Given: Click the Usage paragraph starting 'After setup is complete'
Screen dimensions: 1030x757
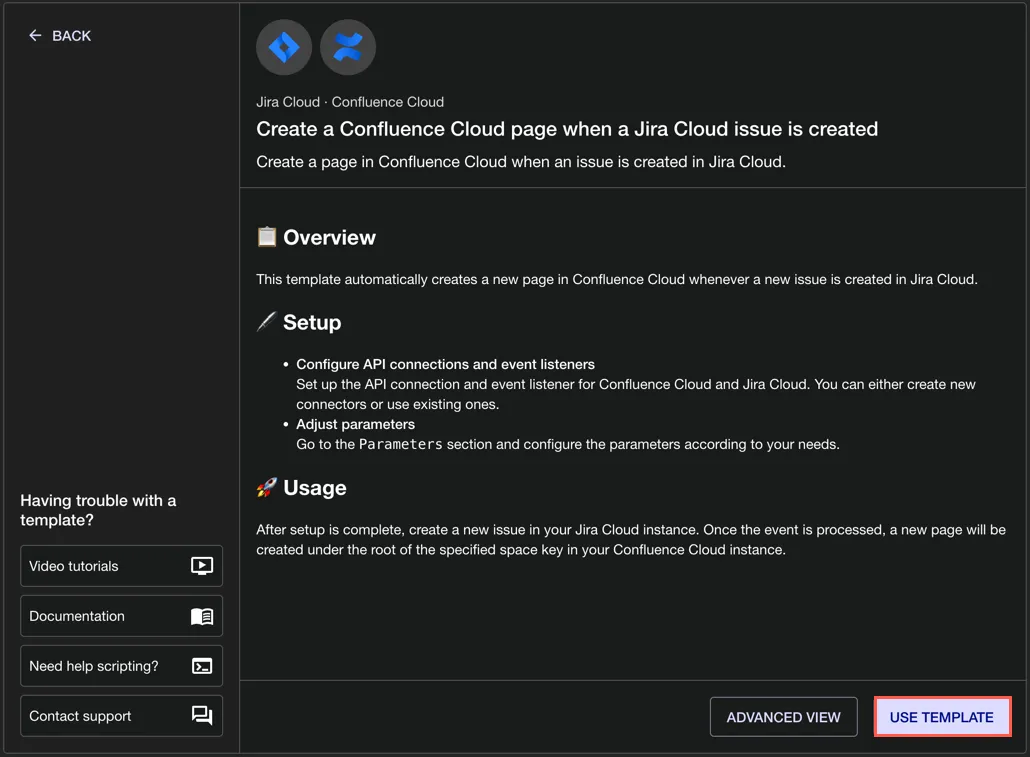Looking at the screenshot, I should [x=631, y=539].
